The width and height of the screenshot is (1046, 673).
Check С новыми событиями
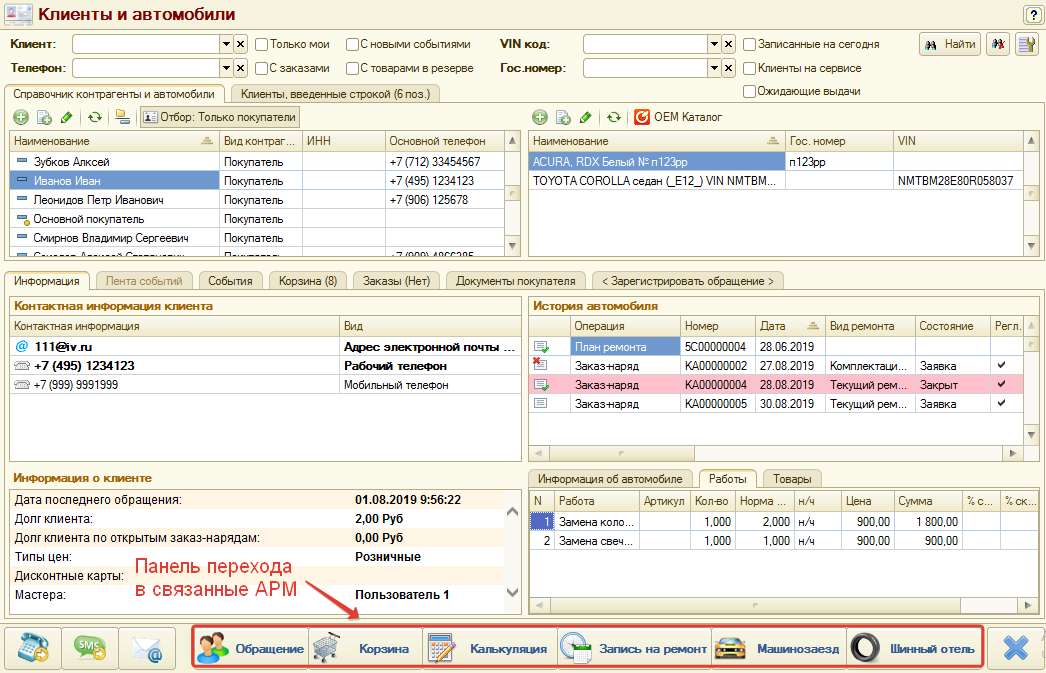click(352, 44)
